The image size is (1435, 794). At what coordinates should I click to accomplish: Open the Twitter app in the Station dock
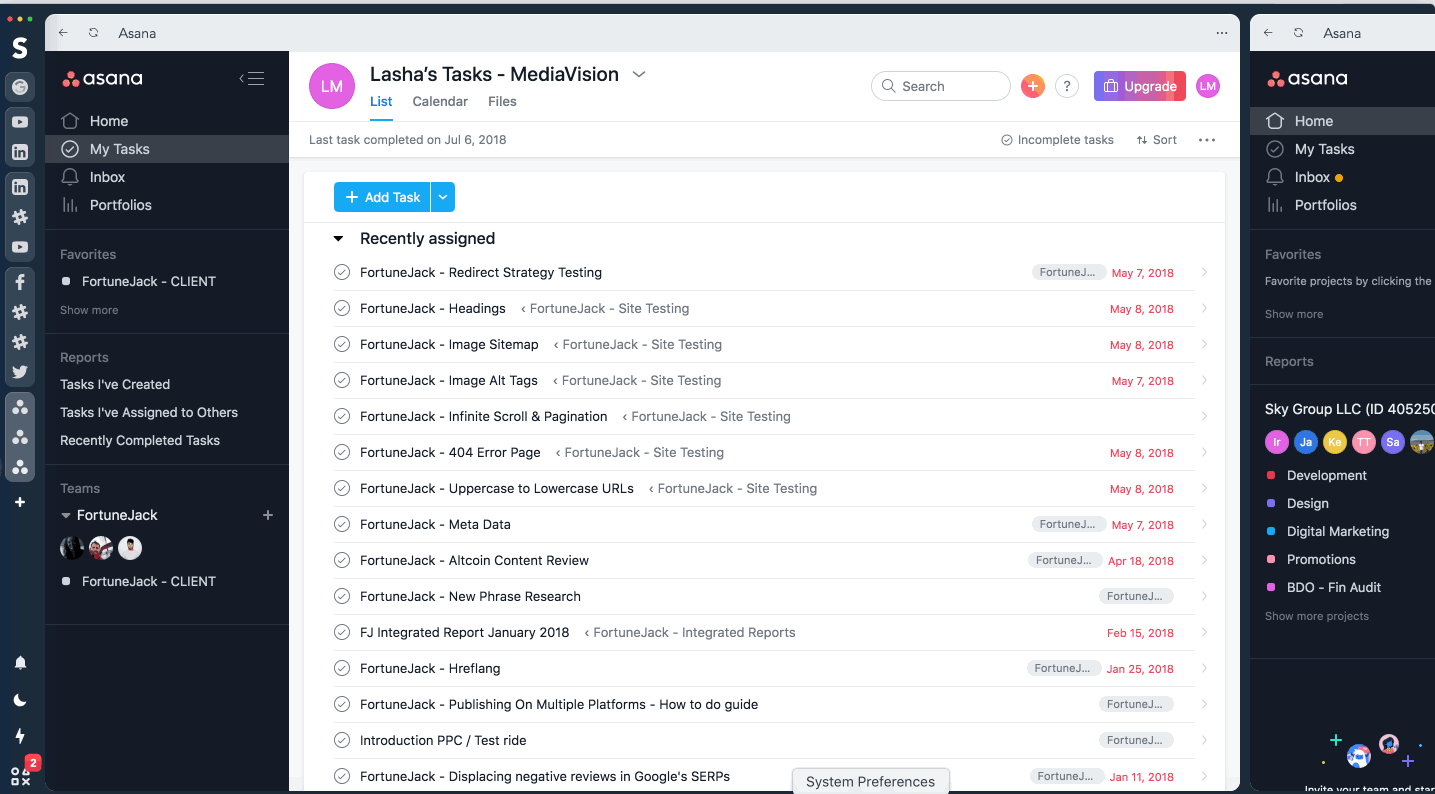(20, 372)
